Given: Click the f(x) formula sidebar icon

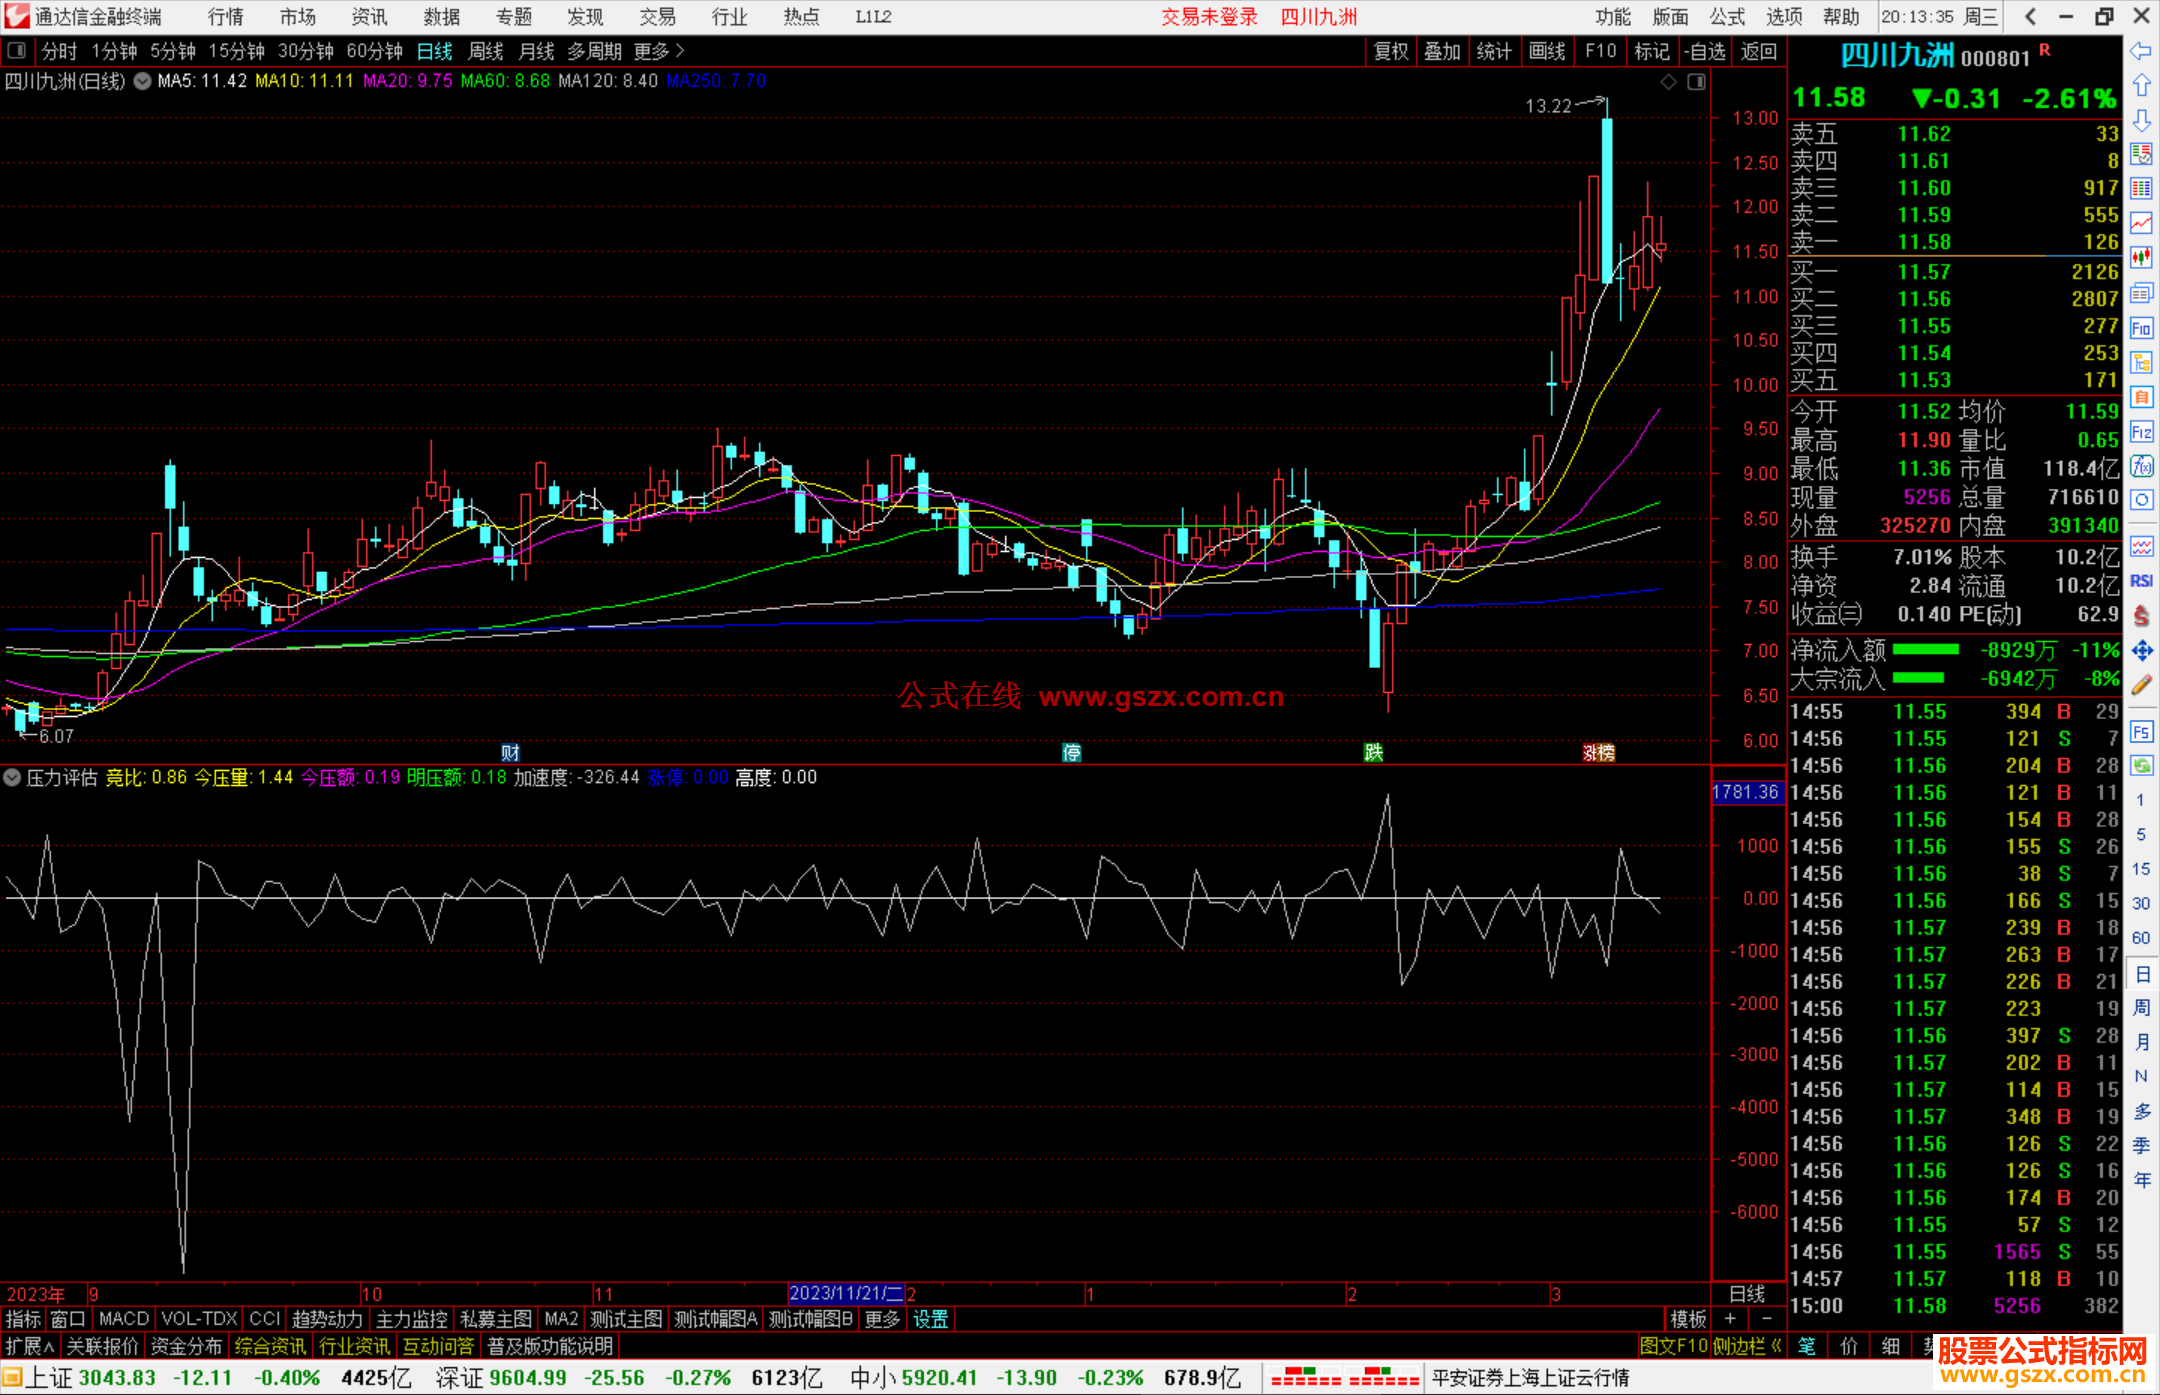Looking at the screenshot, I should tap(2141, 466).
